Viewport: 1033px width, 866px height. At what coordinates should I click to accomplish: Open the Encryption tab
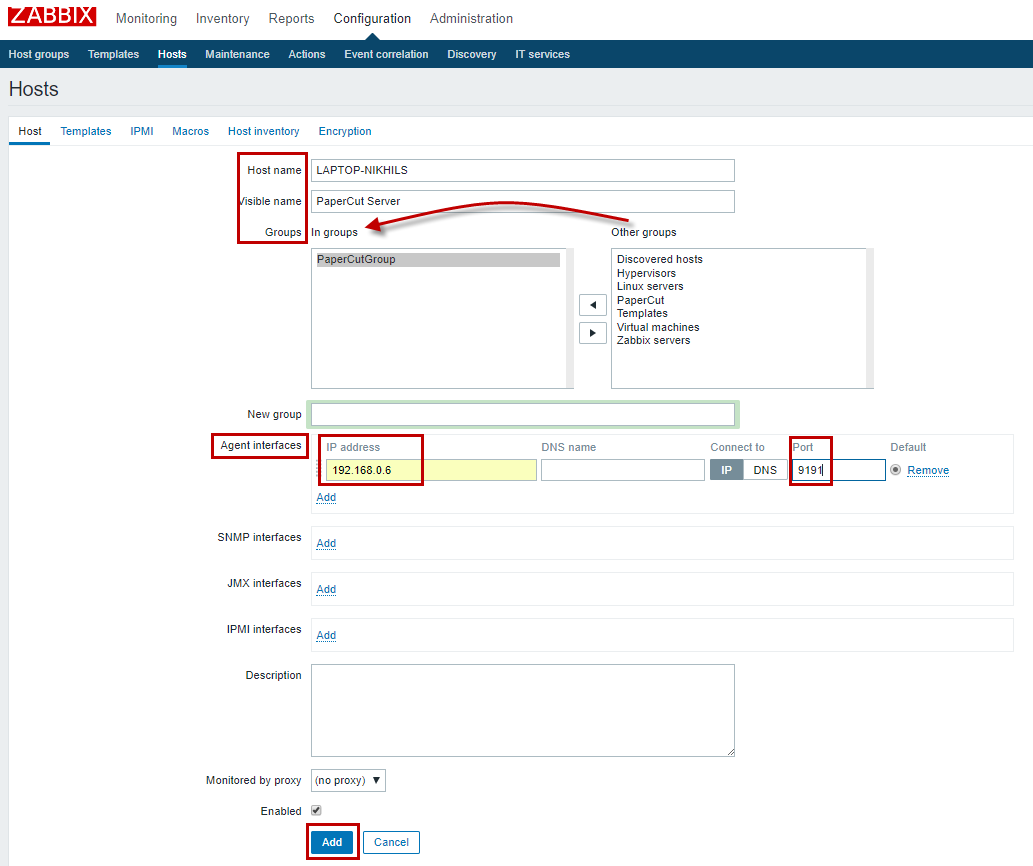(x=344, y=131)
